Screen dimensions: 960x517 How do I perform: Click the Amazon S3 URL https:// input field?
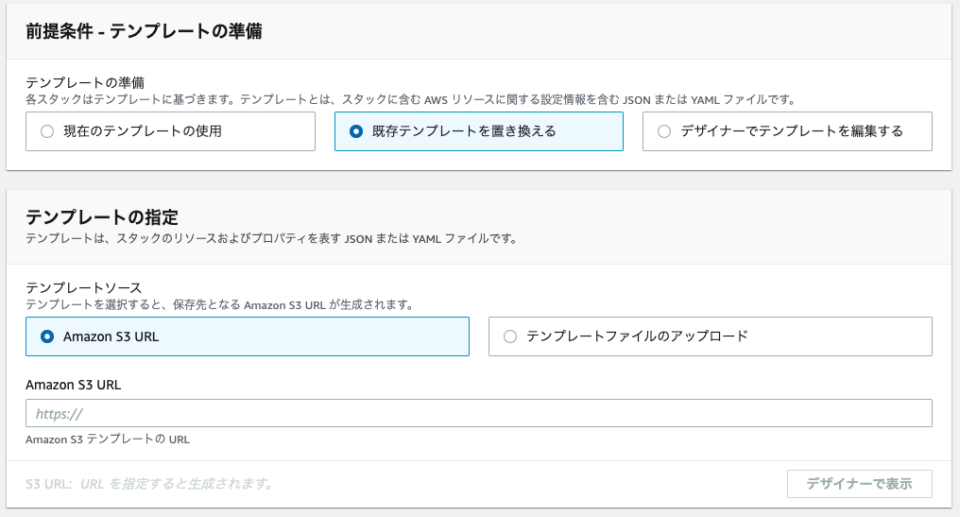(x=479, y=413)
